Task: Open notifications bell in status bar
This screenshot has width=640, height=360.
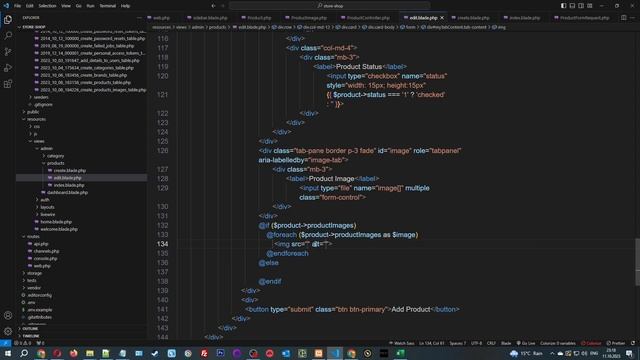Action: point(633,343)
